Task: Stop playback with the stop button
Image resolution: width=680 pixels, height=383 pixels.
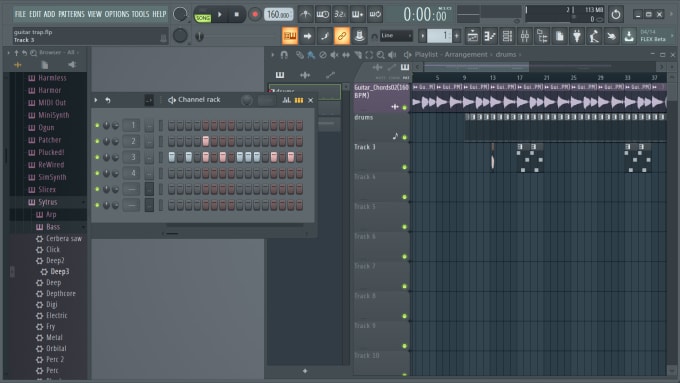Action: click(236, 14)
